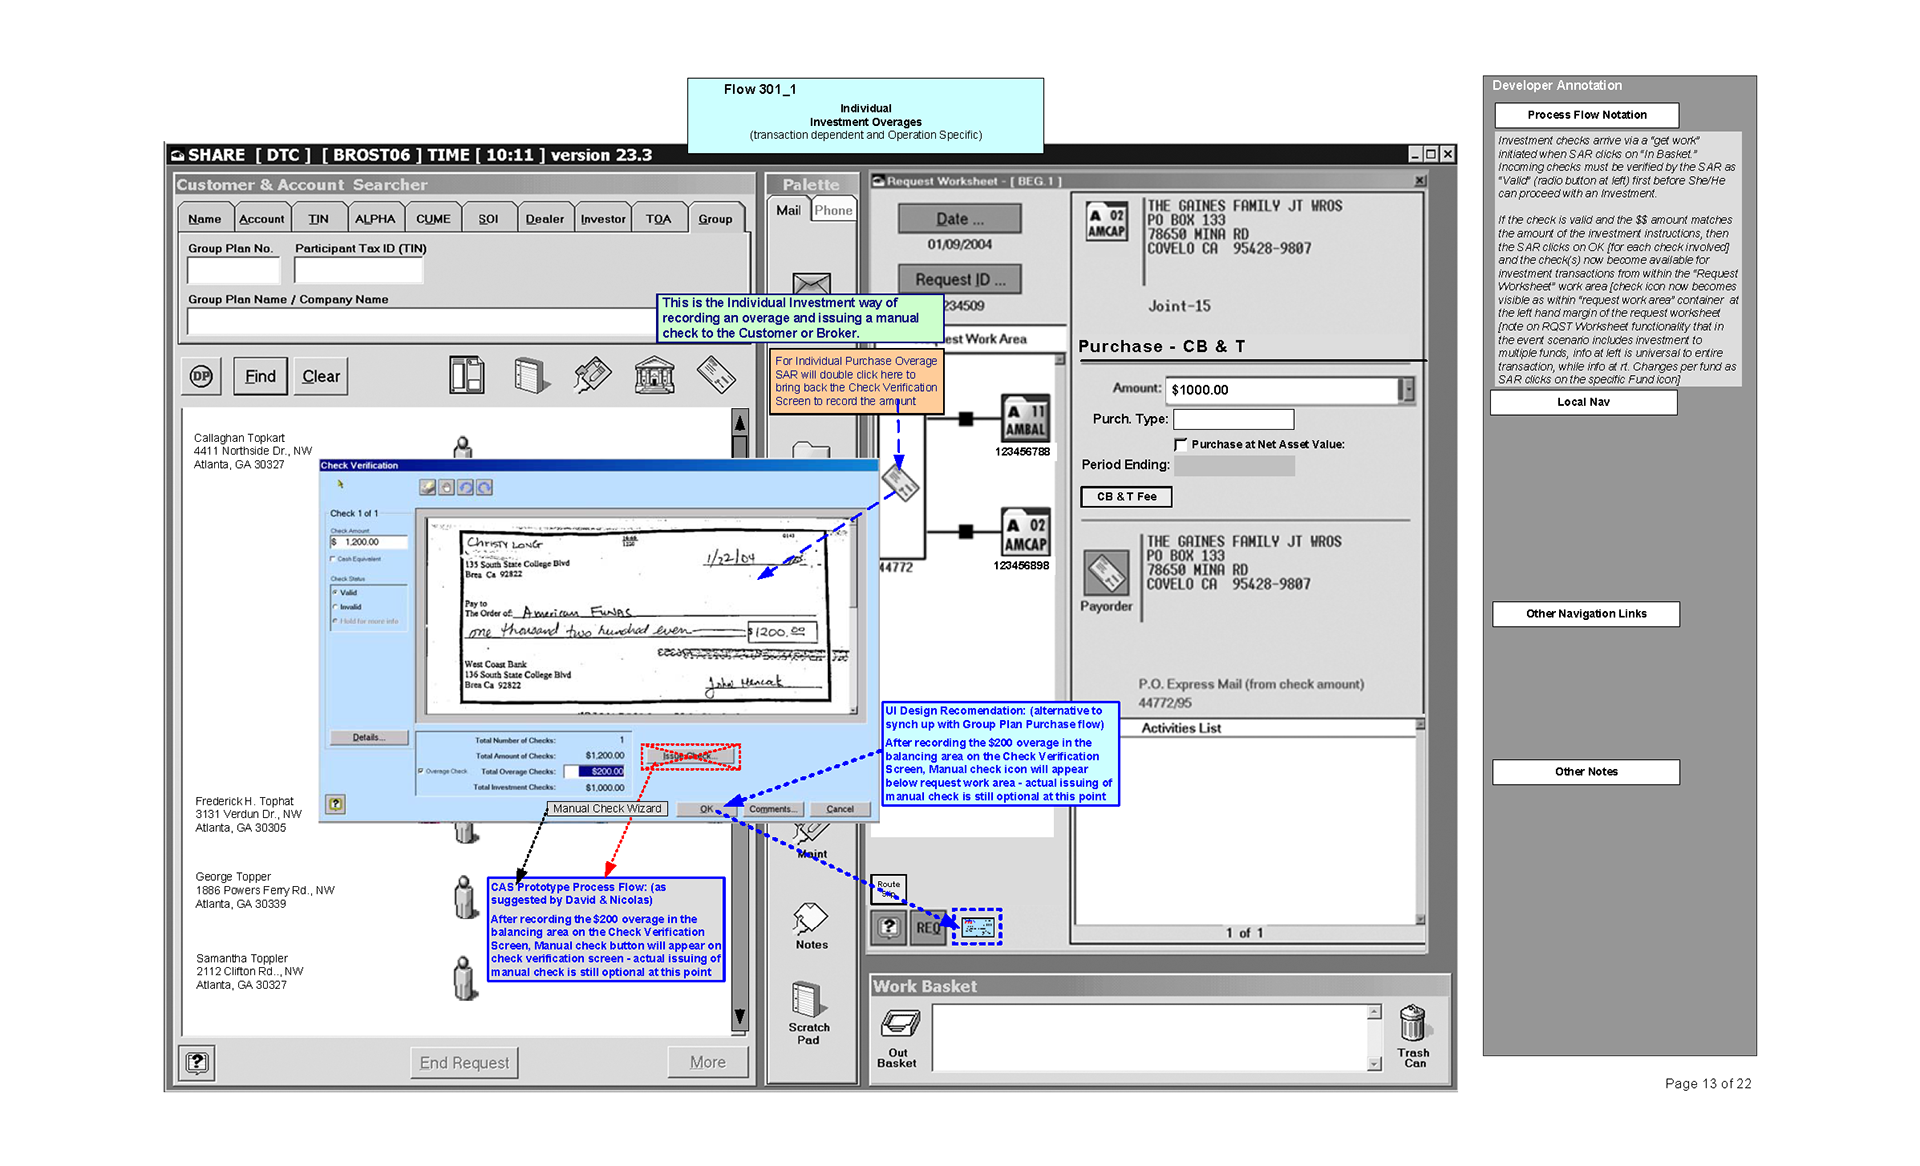Select the Invalid check status radio button
Screen dimensions: 1920x1166
335,607
